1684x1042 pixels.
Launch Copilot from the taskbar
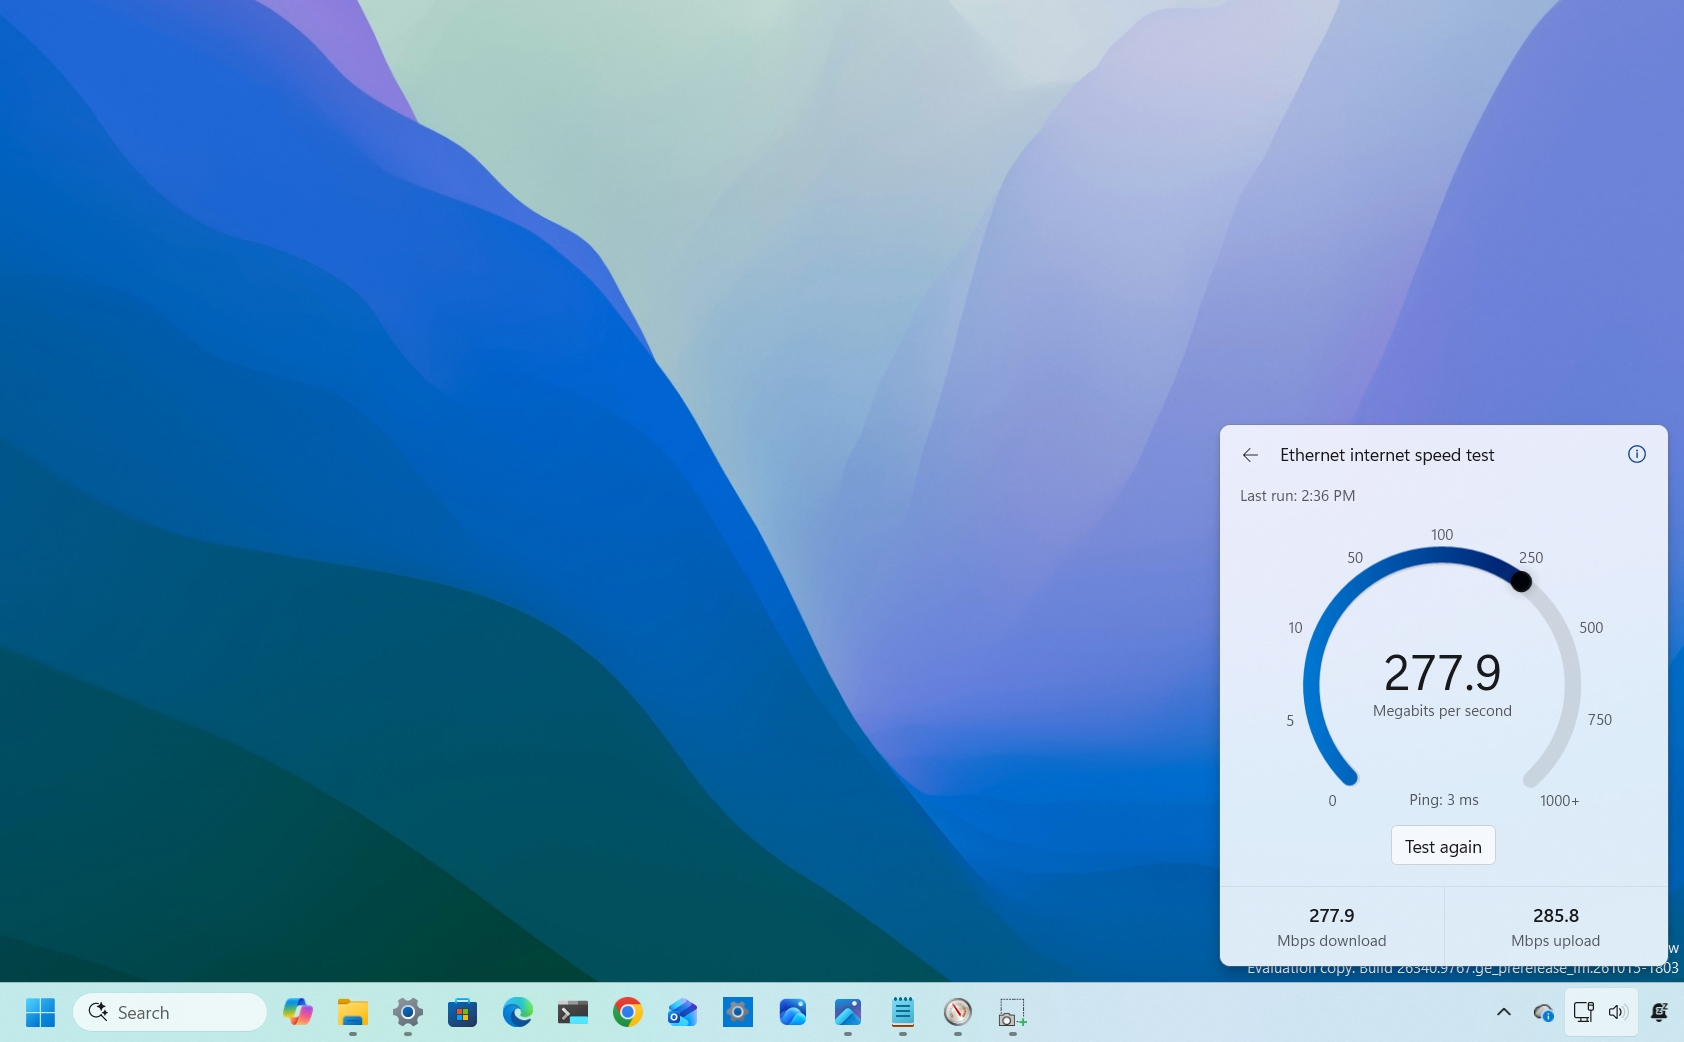click(297, 1012)
